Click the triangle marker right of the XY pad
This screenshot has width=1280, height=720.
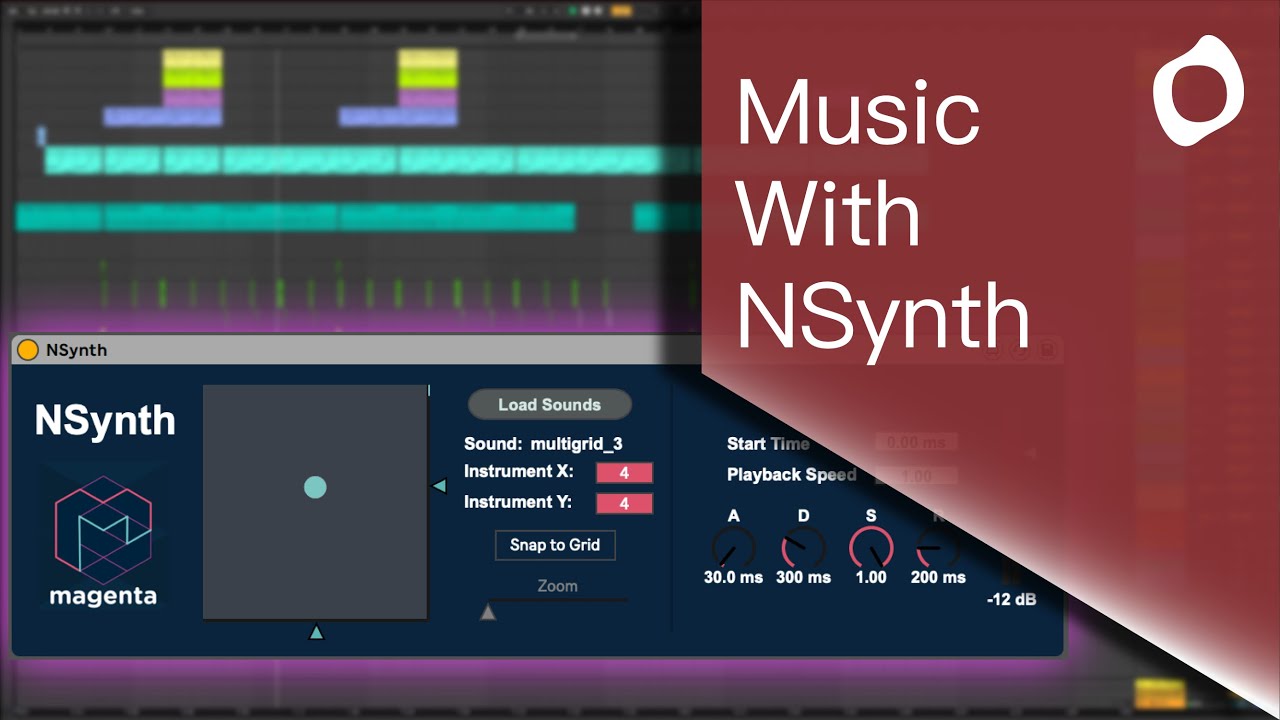[x=439, y=486]
